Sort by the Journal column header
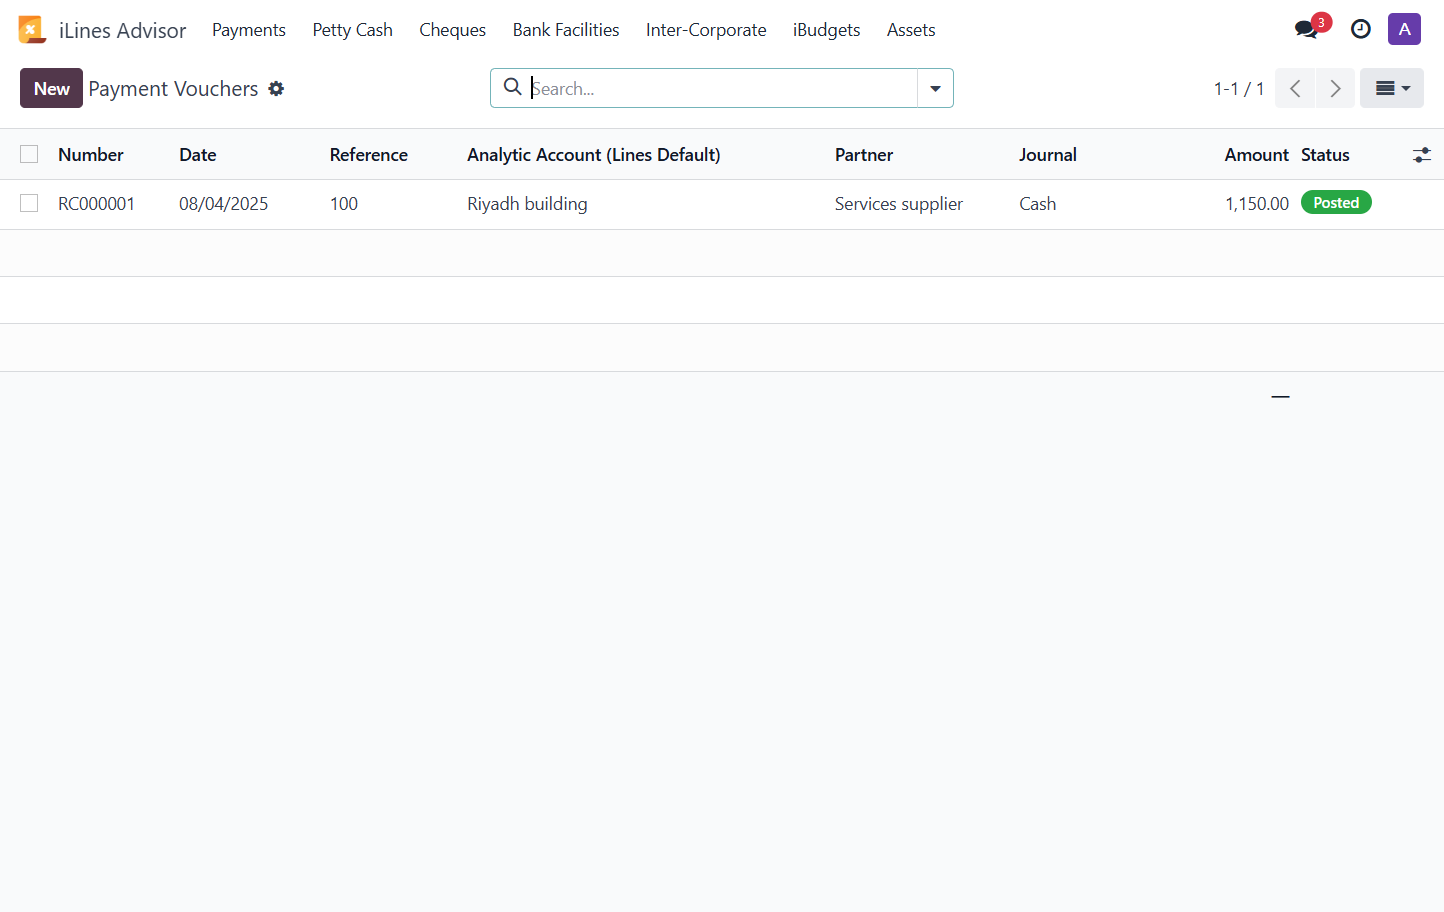The width and height of the screenshot is (1444, 912). coord(1048,154)
